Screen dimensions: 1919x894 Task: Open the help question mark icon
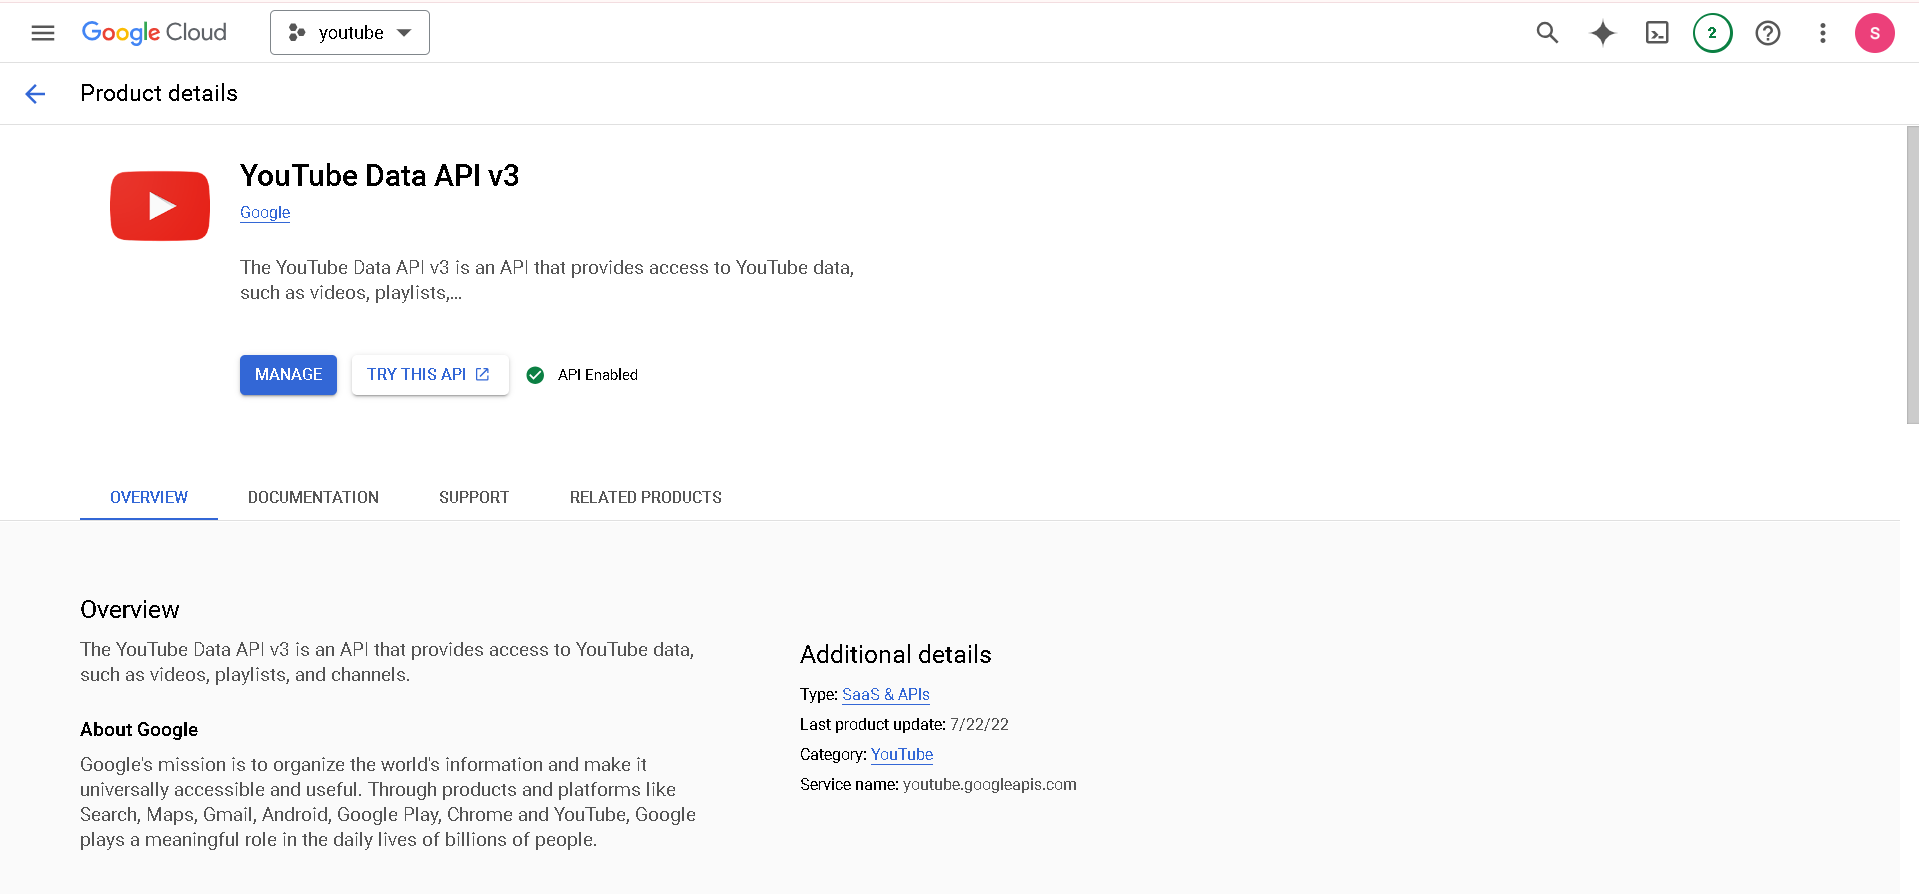pos(1767,33)
